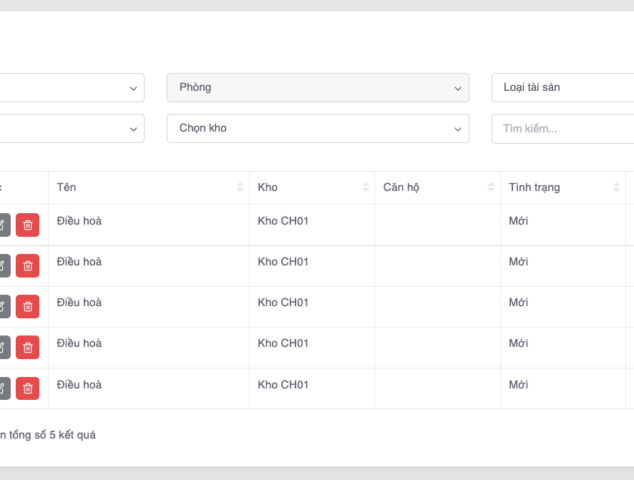The width and height of the screenshot is (634, 480).
Task: Open the Phòng dropdown
Action: tap(317, 88)
